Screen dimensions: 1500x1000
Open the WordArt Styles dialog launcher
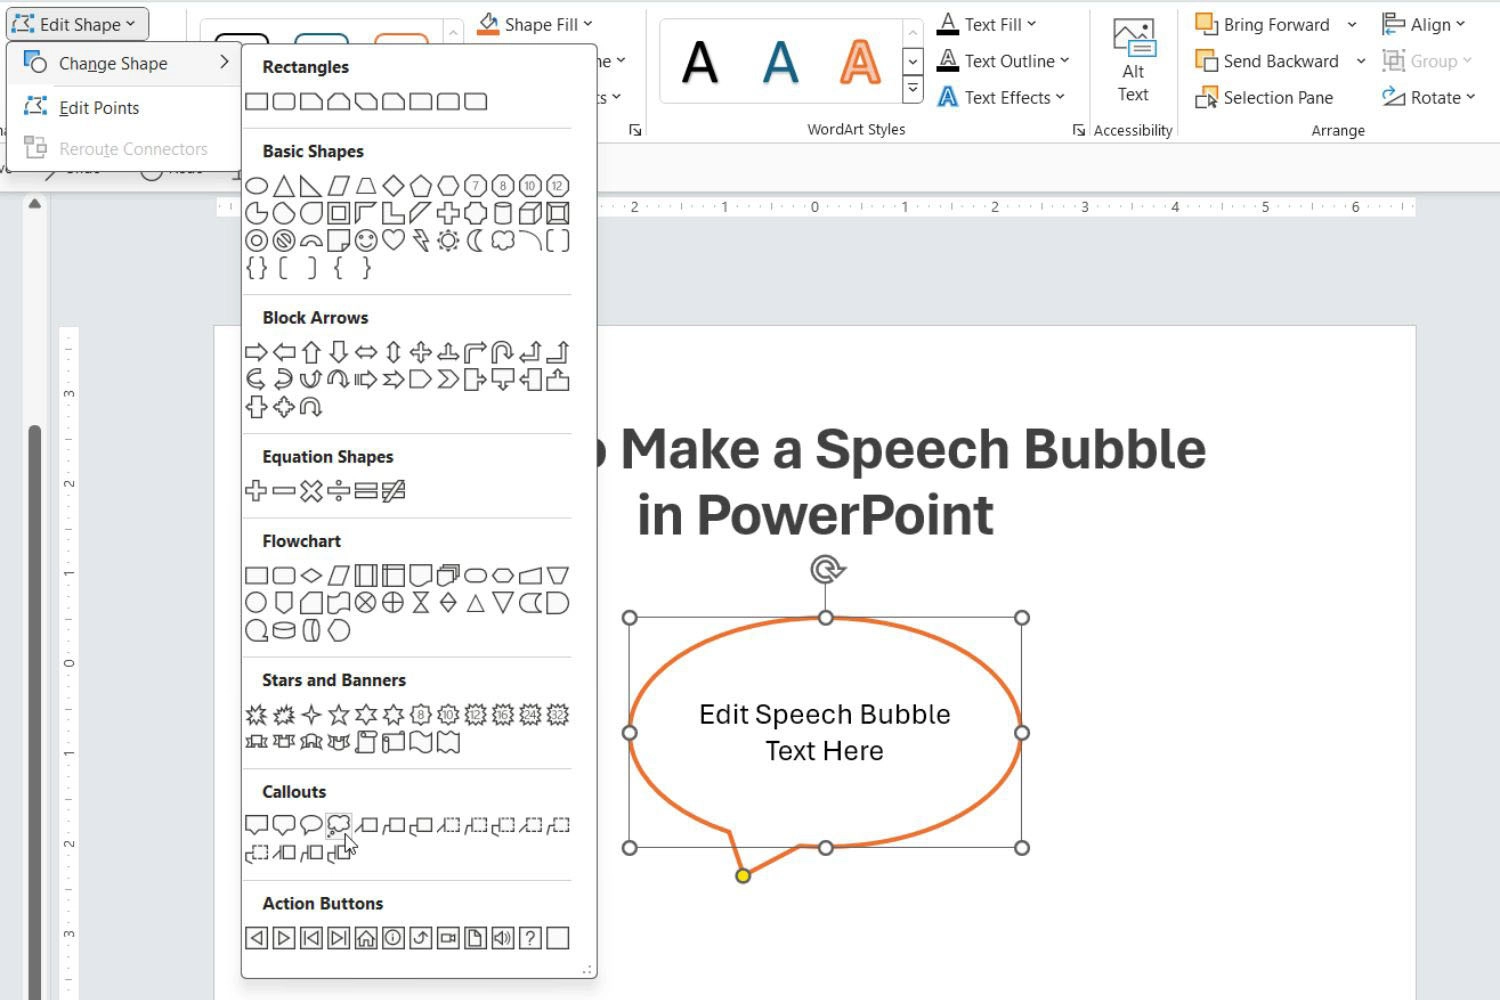point(1078,130)
